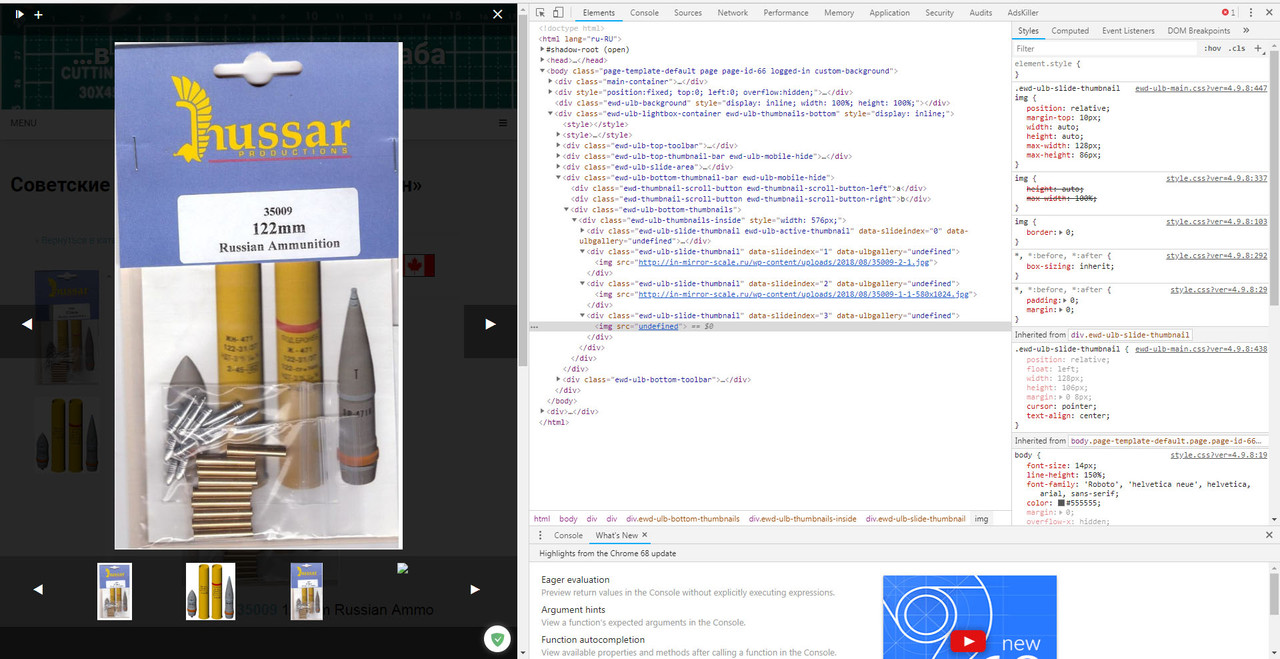Toggle the :hov element state panel
This screenshot has height=659, width=1280.
coord(1213,48)
